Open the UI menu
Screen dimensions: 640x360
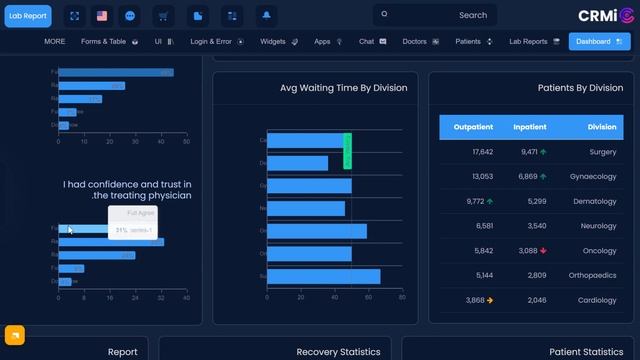point(164,42)
